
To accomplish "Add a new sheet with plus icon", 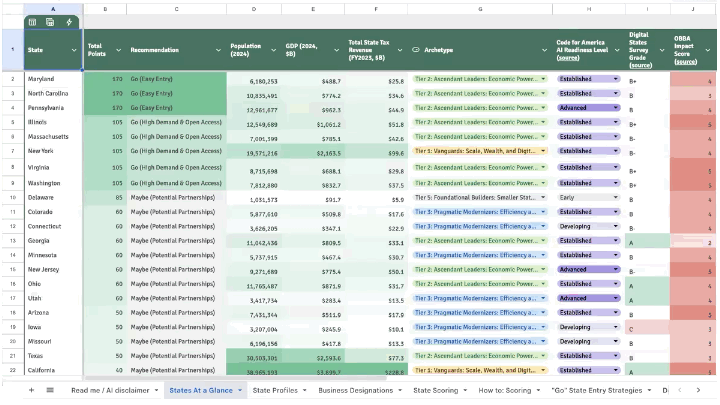I will 31,390.
